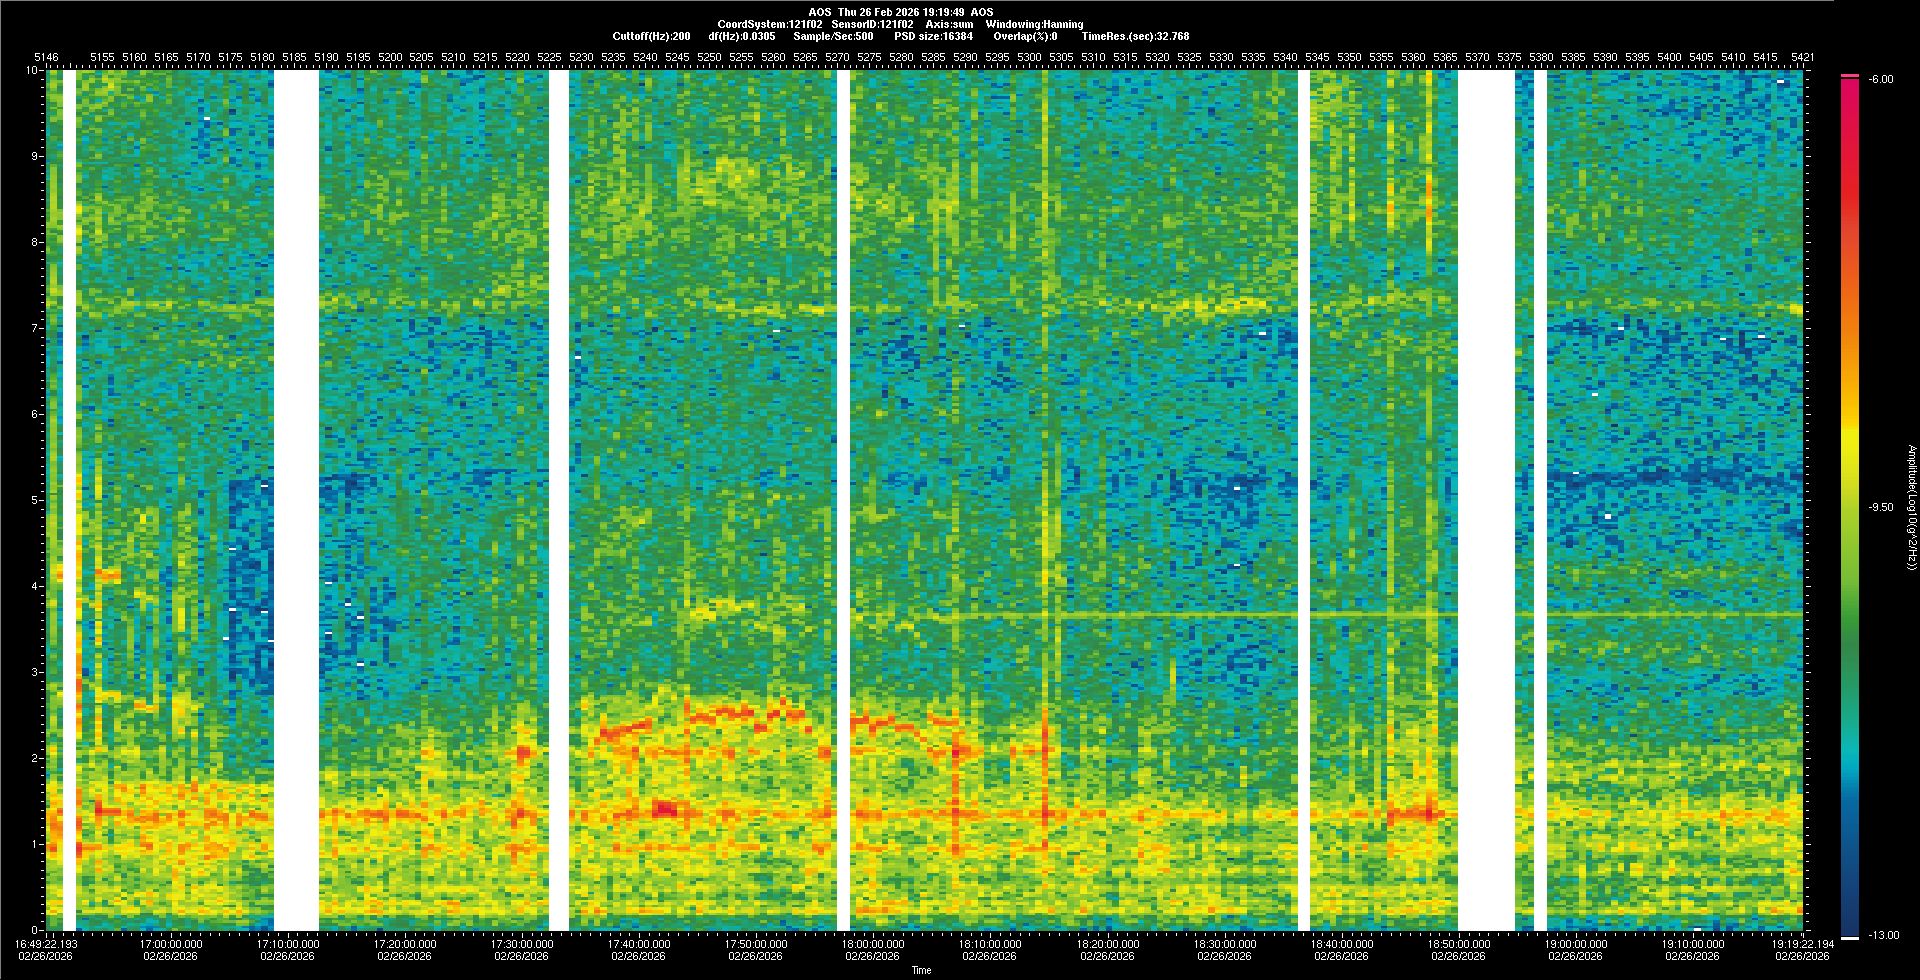Viewport: 1920px width, 980px height.
Task: Click the 19:00:00.000 time axis label
Action: pos(1574,944)
